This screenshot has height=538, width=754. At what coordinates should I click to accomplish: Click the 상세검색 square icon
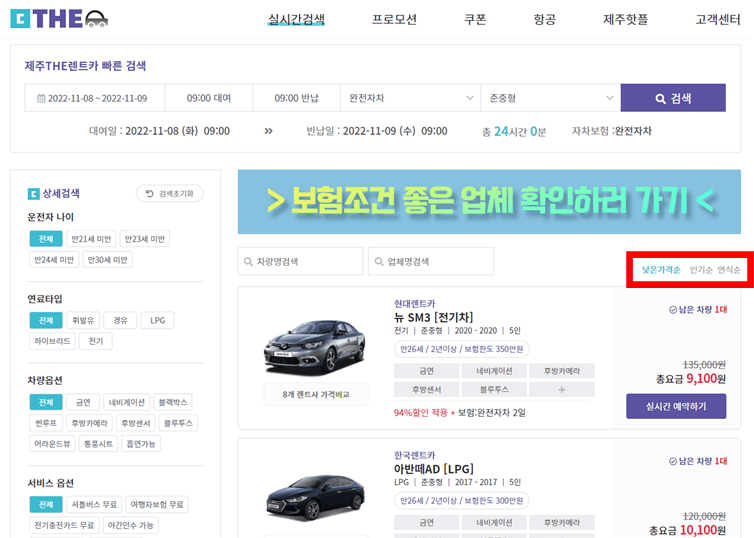[x=33, y=194]
